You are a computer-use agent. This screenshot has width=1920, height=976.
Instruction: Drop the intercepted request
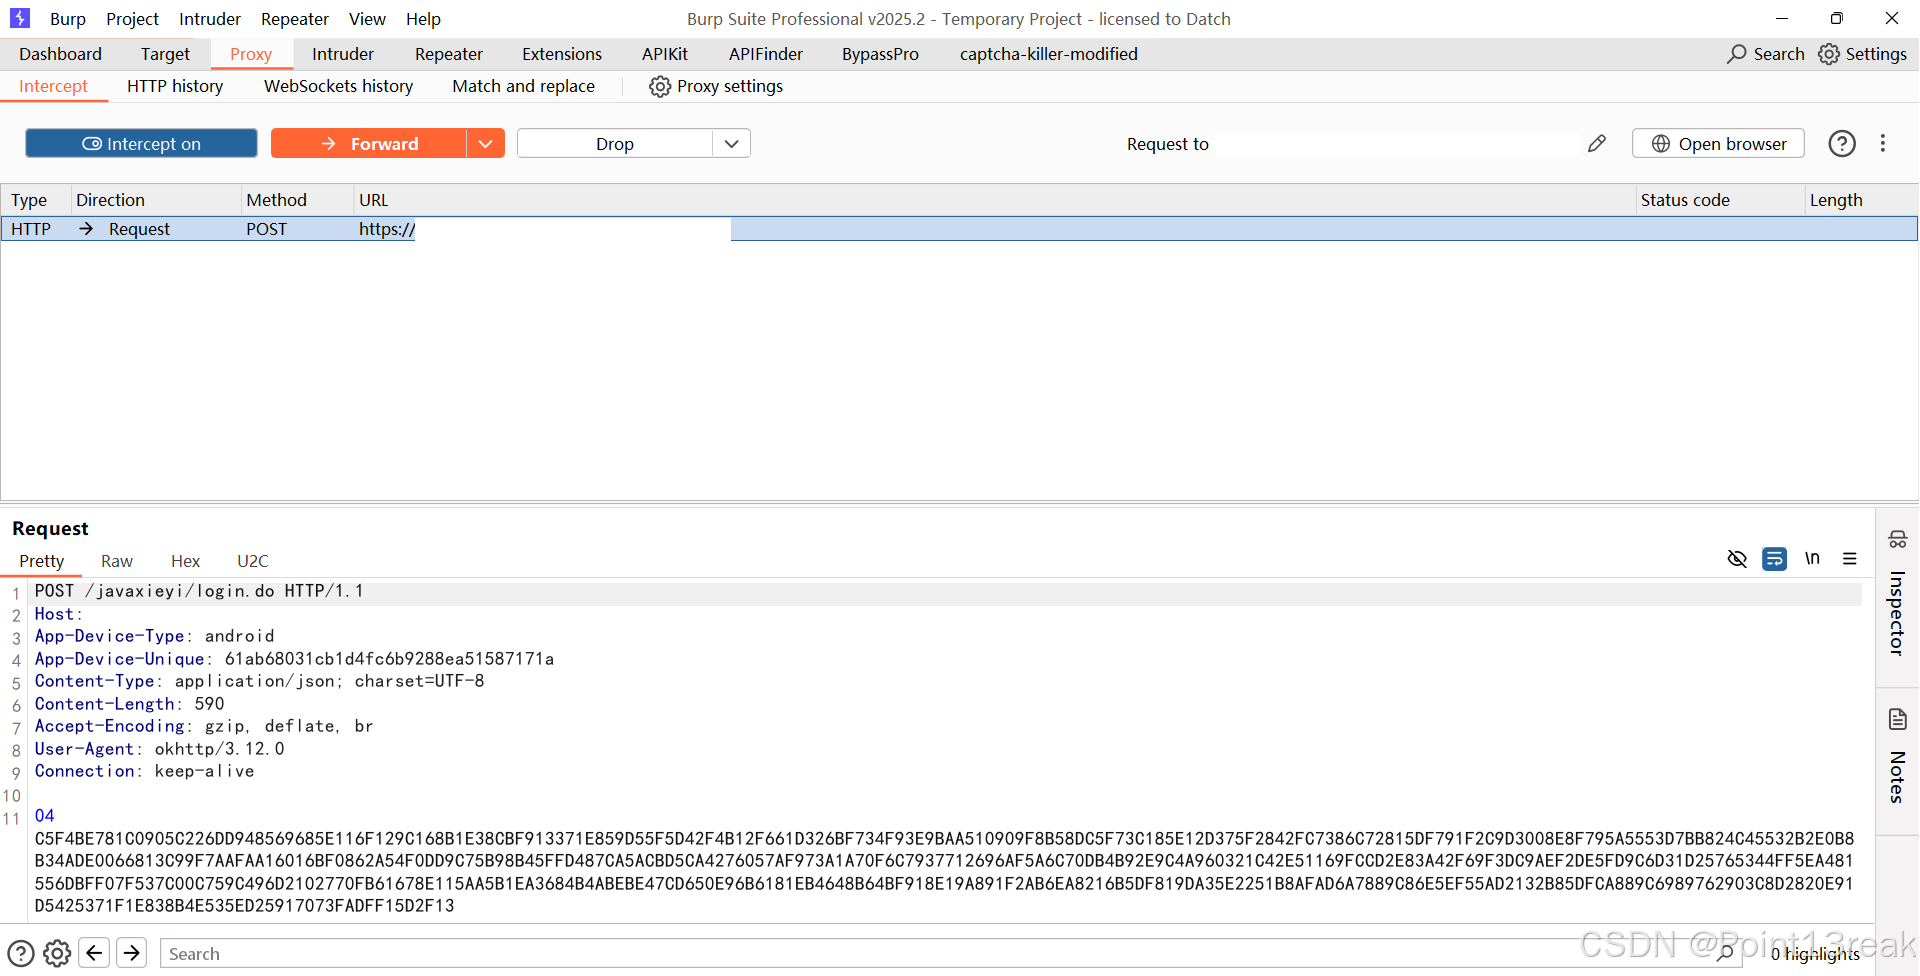click(615, 143)
